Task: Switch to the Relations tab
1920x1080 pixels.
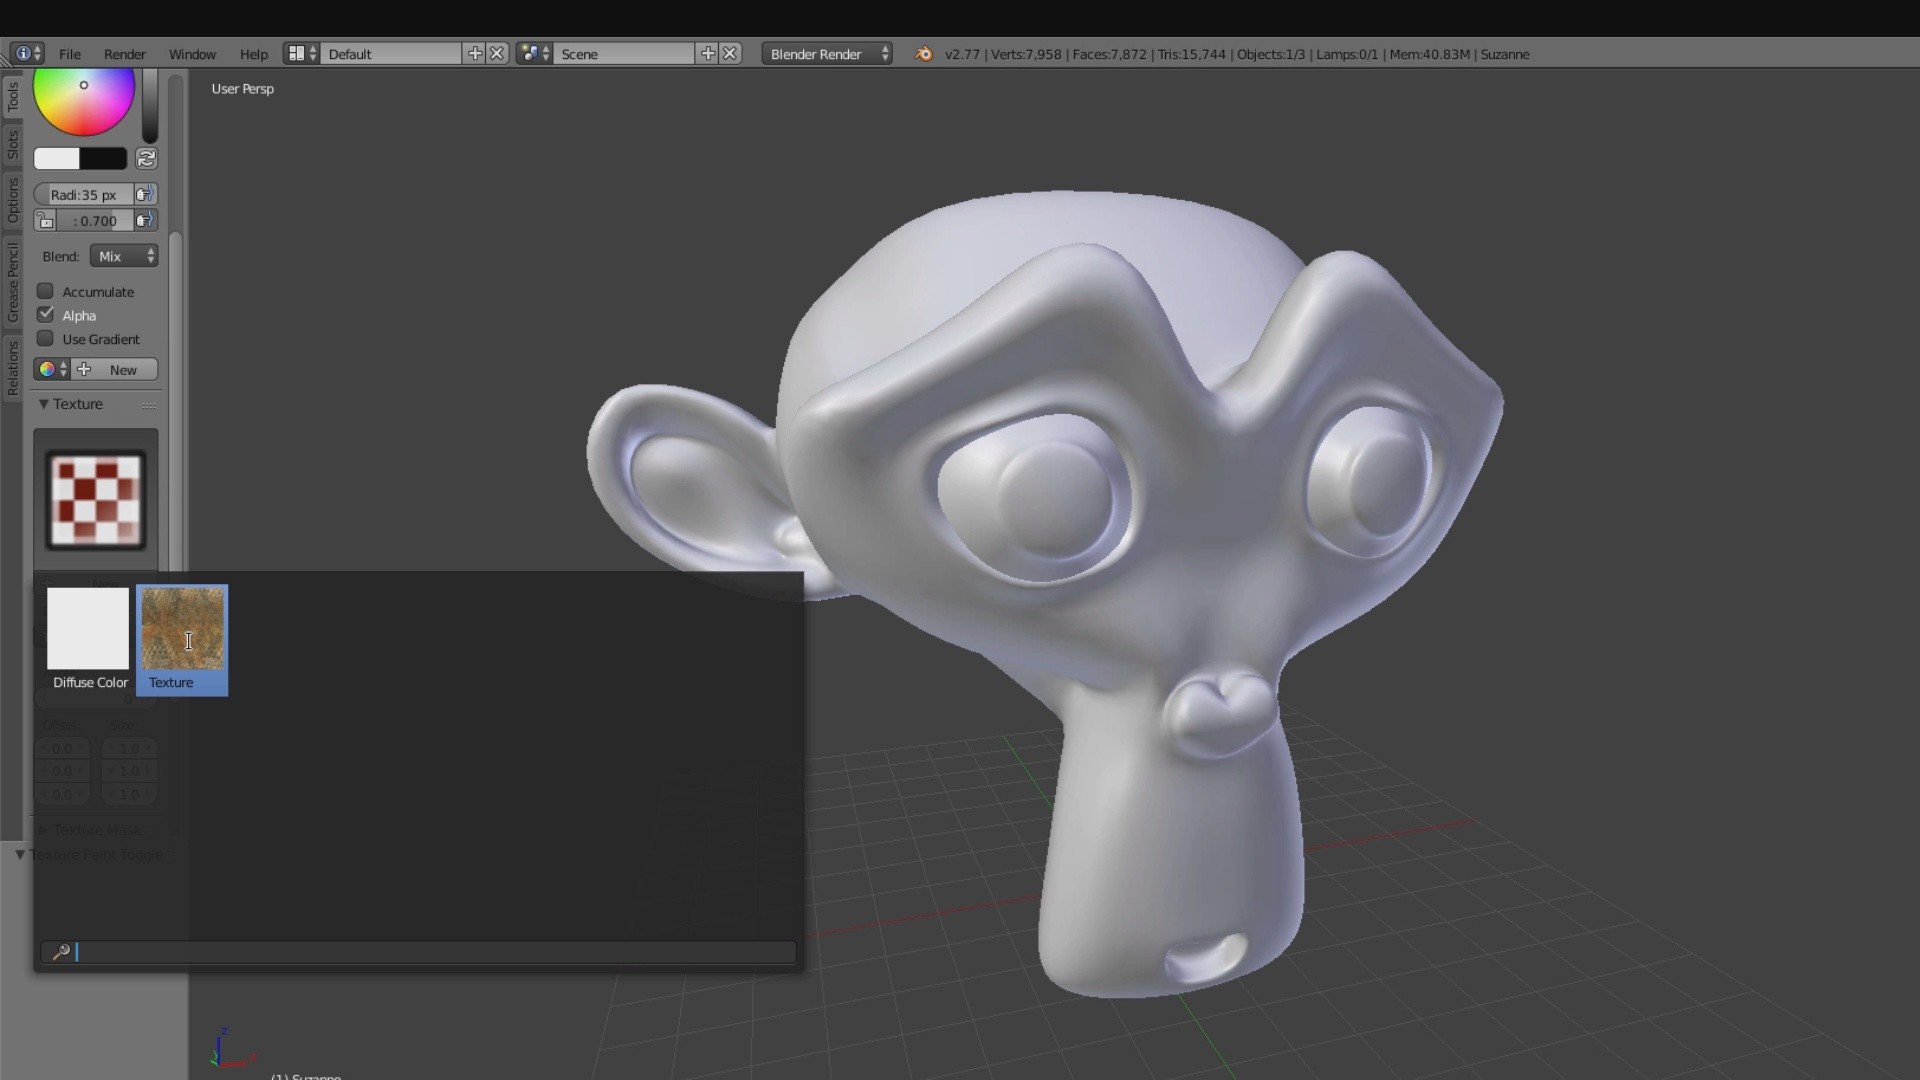Action: point(13,368)
